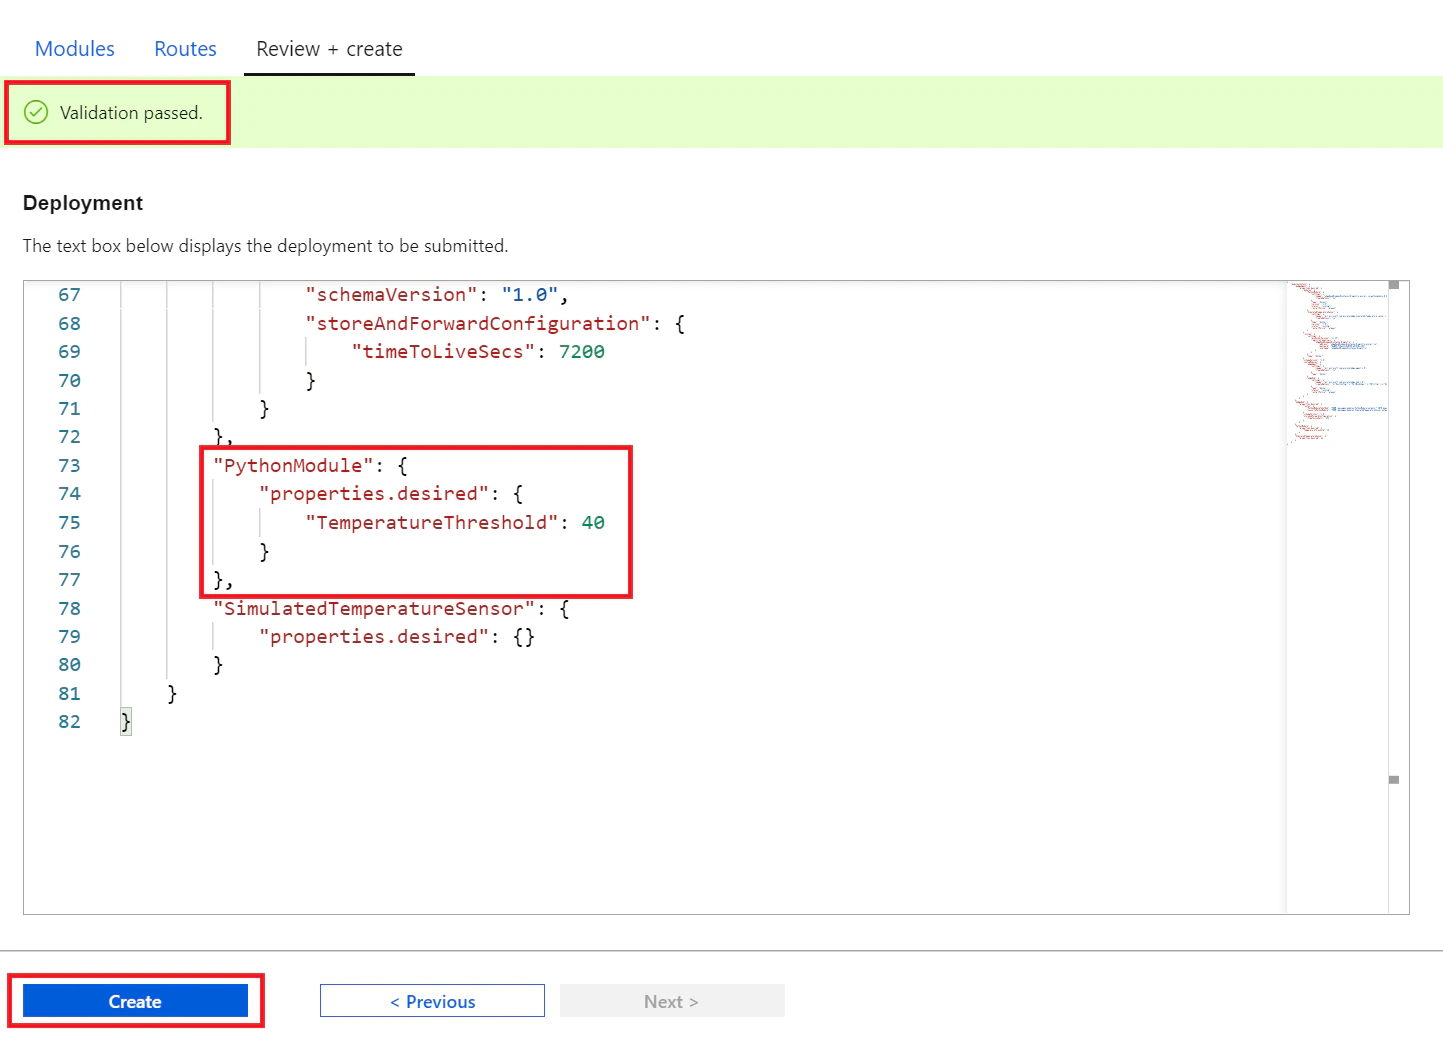1443x1040 pixels.
Task: Click the code minimap preview
Action: (x=1337, y=362)
